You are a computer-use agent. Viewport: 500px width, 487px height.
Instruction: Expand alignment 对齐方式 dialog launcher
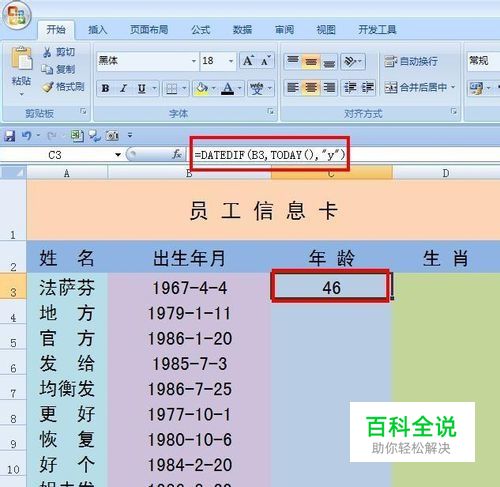point(454,112)
